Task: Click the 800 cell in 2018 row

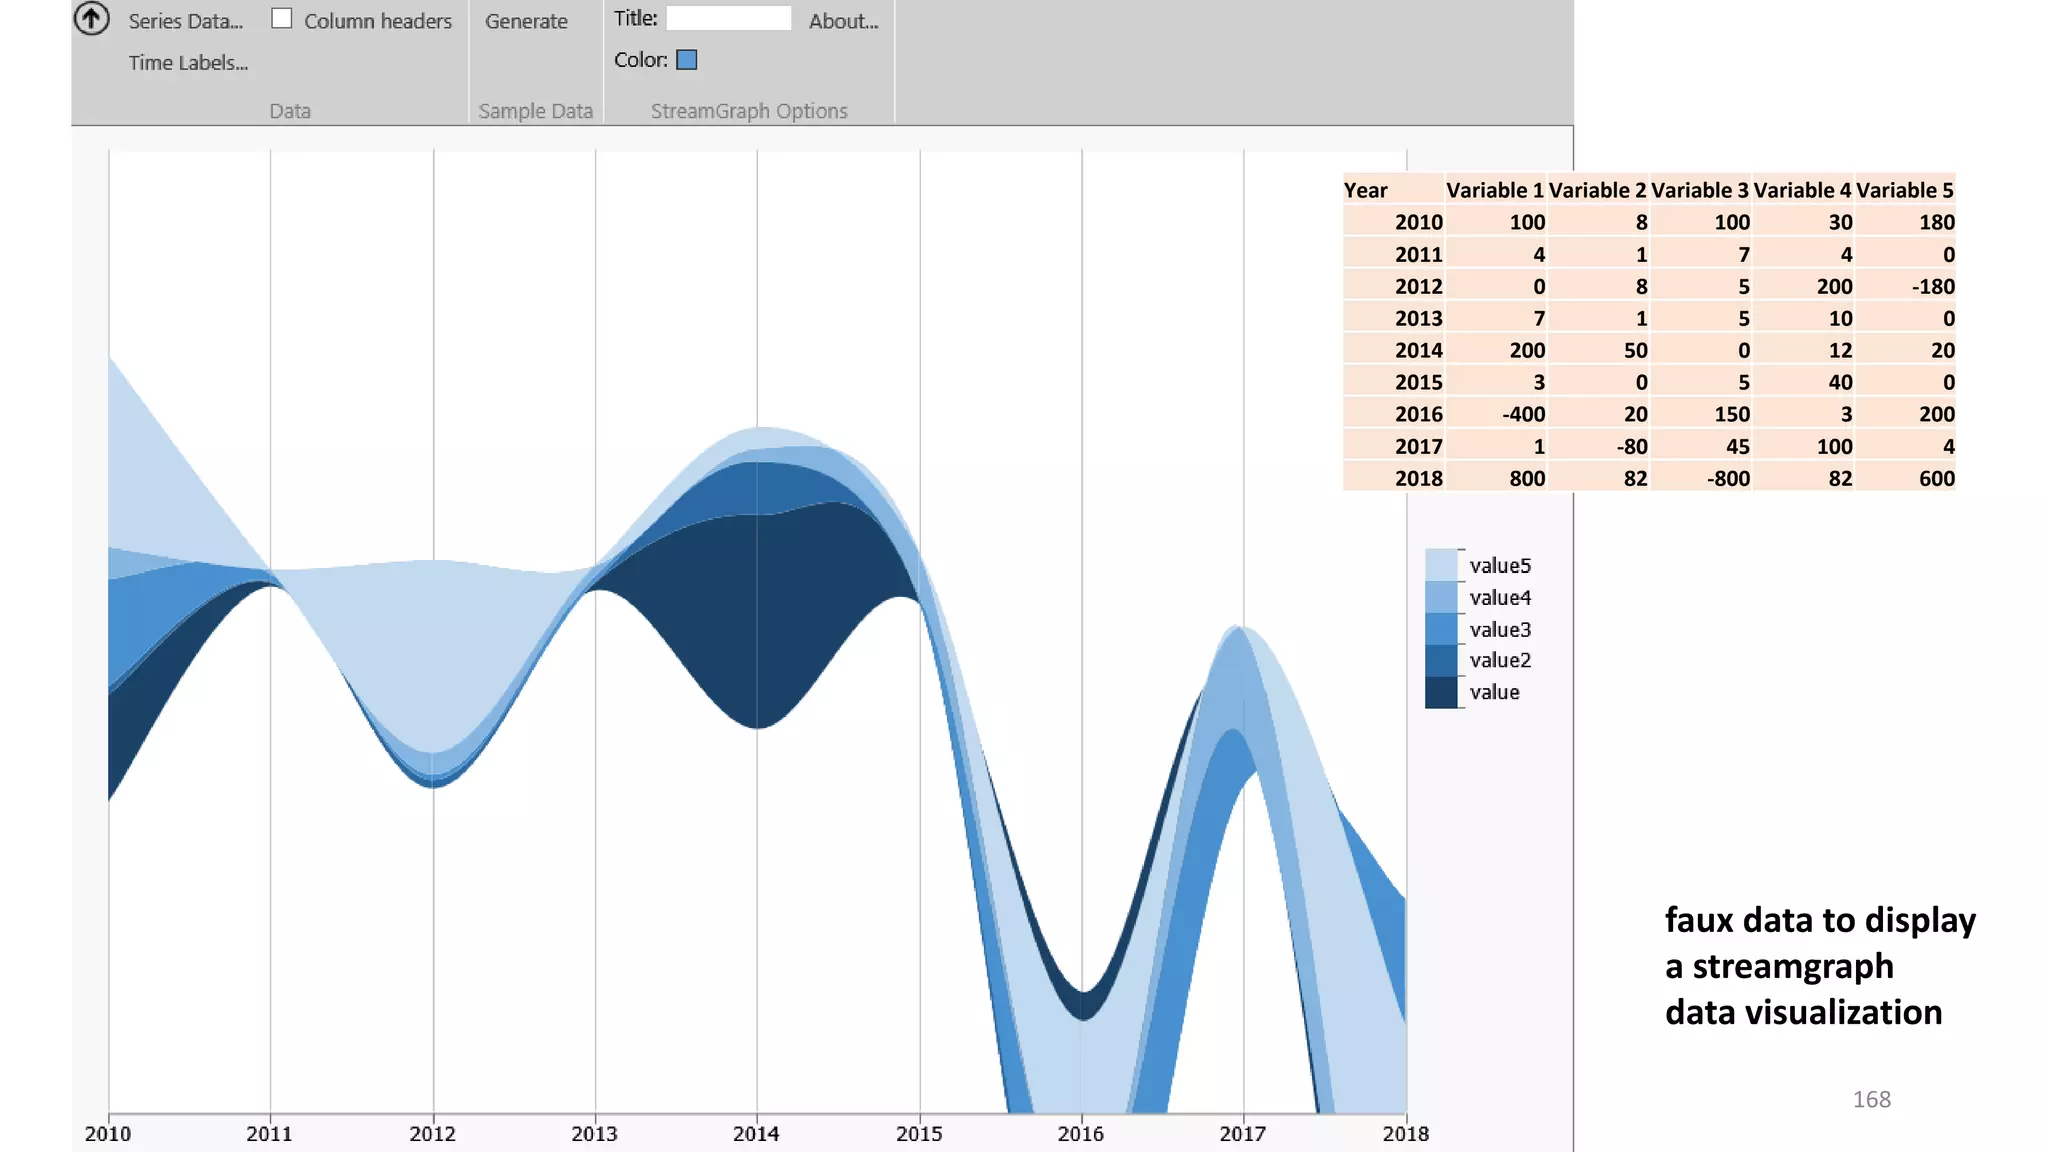Action: [1526, 478]
